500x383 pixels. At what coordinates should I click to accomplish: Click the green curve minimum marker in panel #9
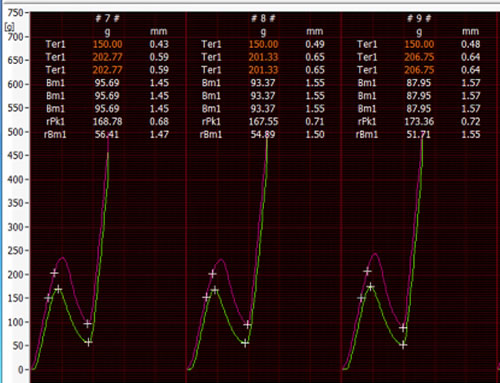click(x=403, y=345)
